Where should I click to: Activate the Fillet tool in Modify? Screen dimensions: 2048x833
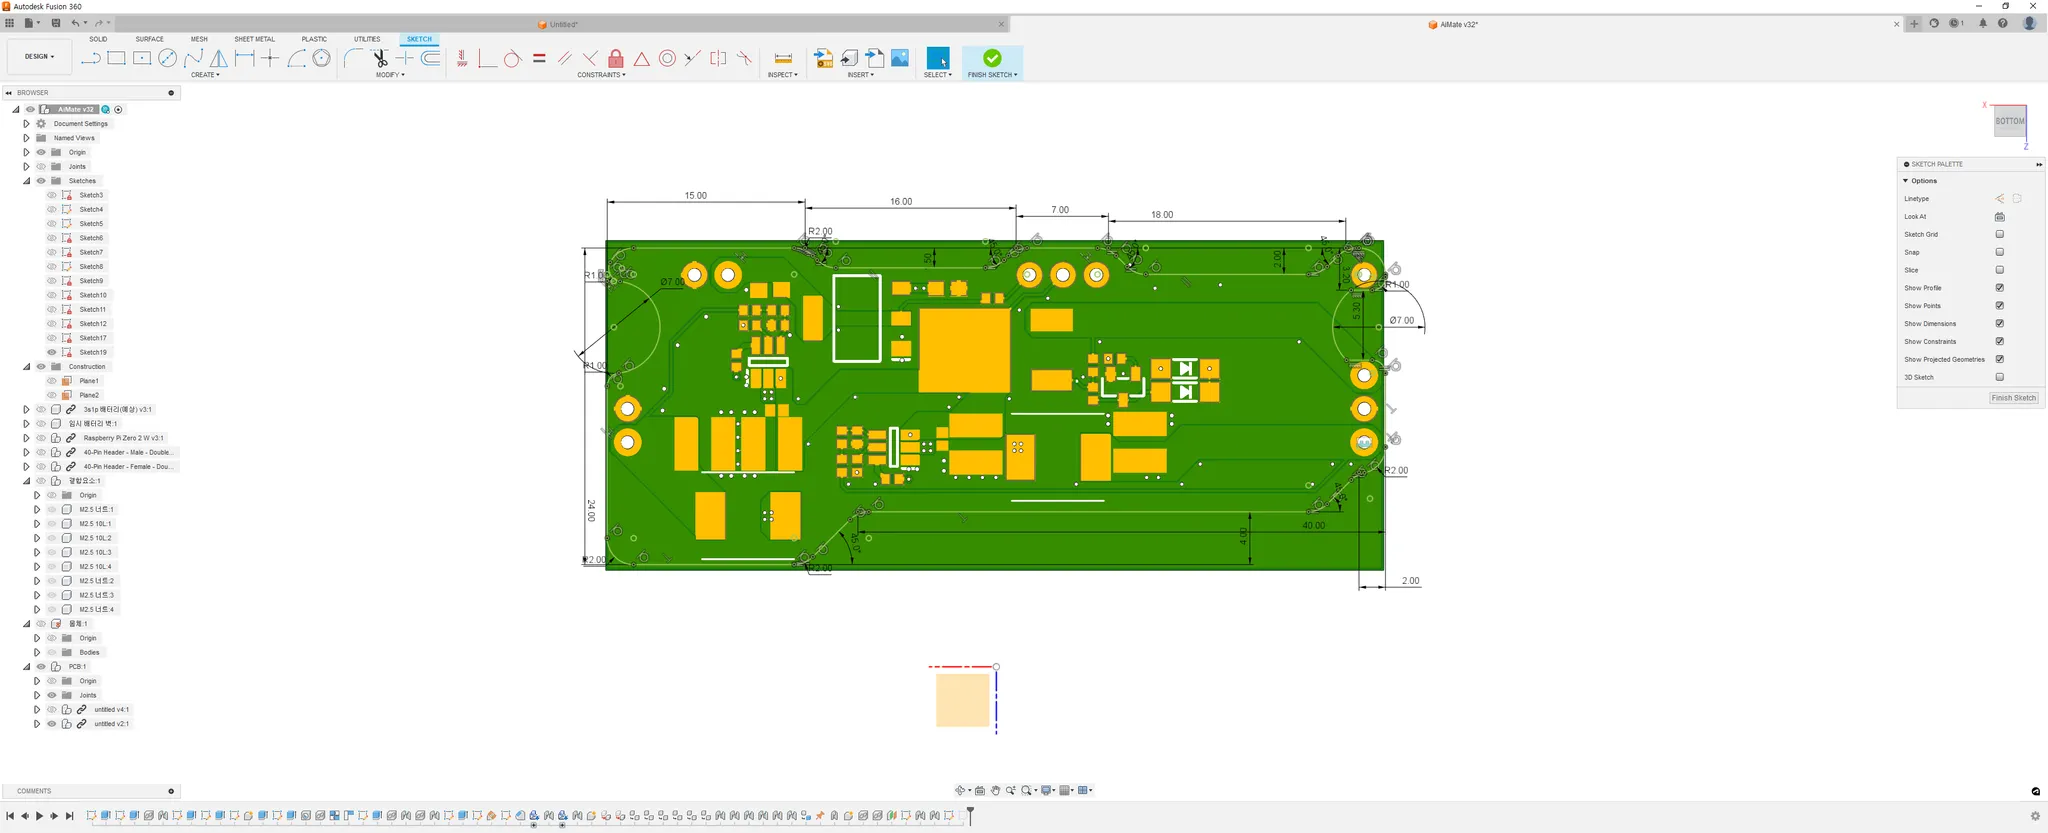point(352,59)
